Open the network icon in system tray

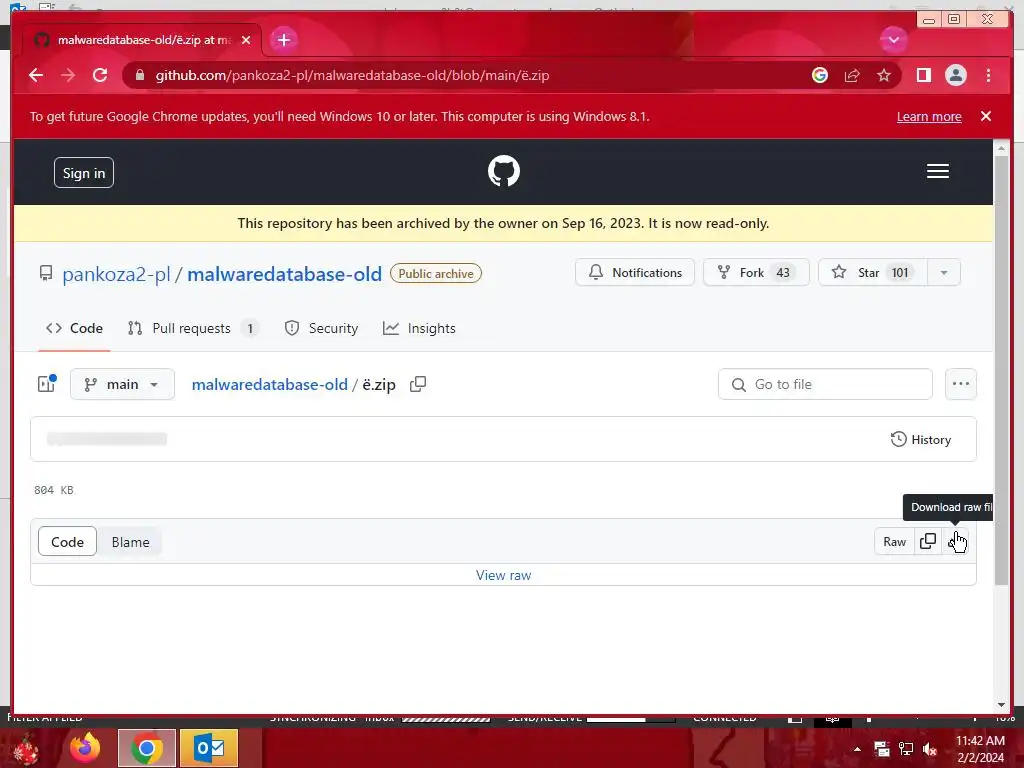point(906,749)
